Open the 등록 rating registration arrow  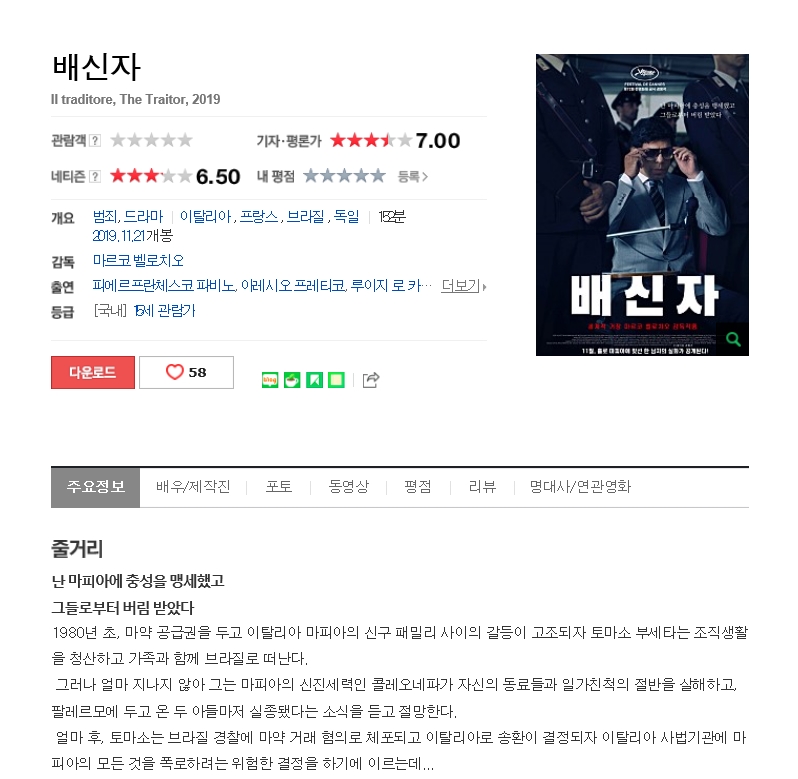(413, 177)
